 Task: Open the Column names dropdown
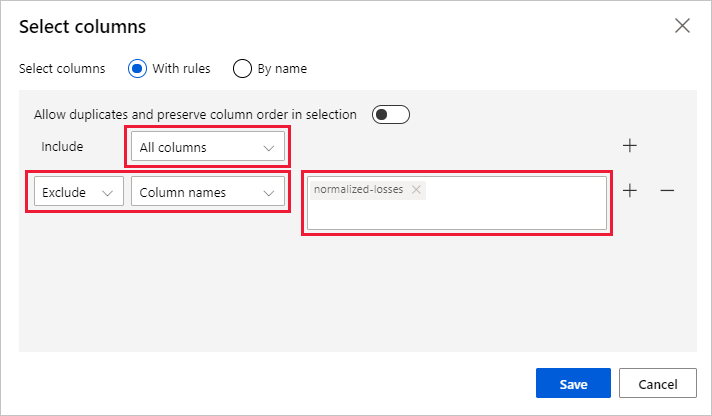pos(198,193)
